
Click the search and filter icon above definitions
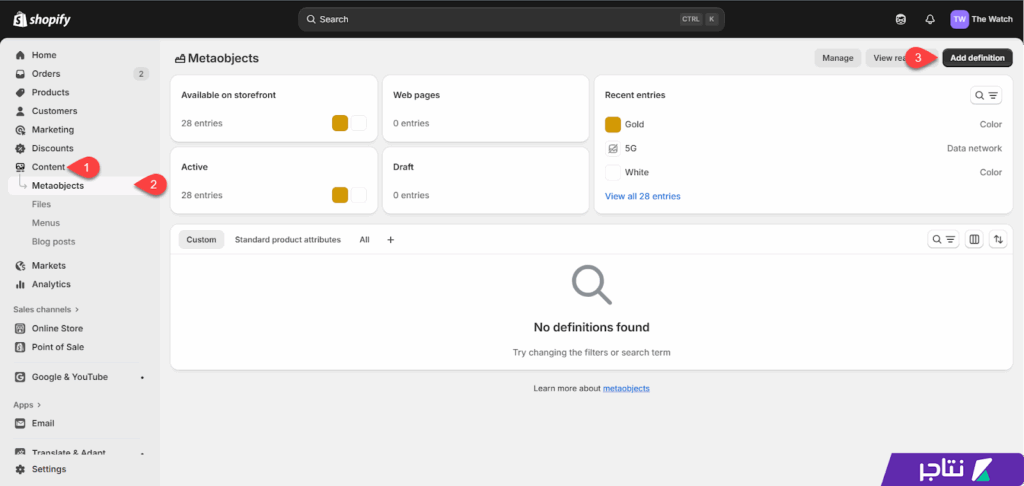coord(944,240)
